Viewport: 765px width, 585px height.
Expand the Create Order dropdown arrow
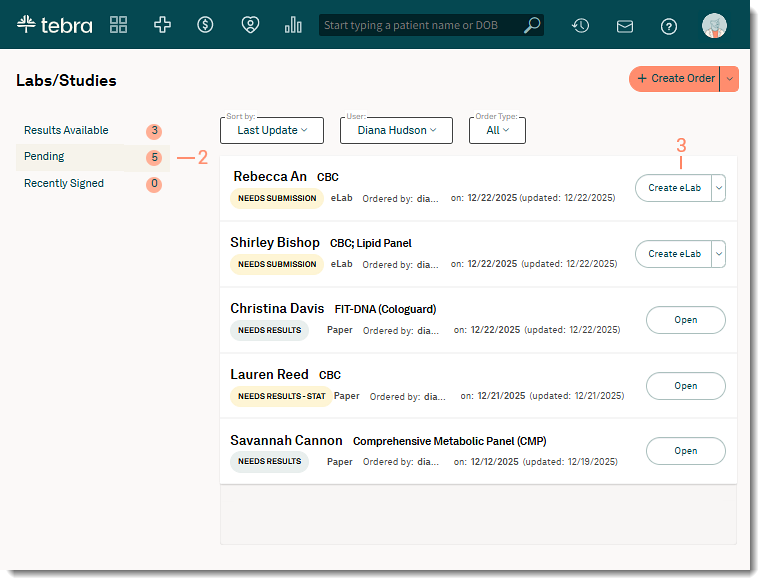(x=729, y=79)
